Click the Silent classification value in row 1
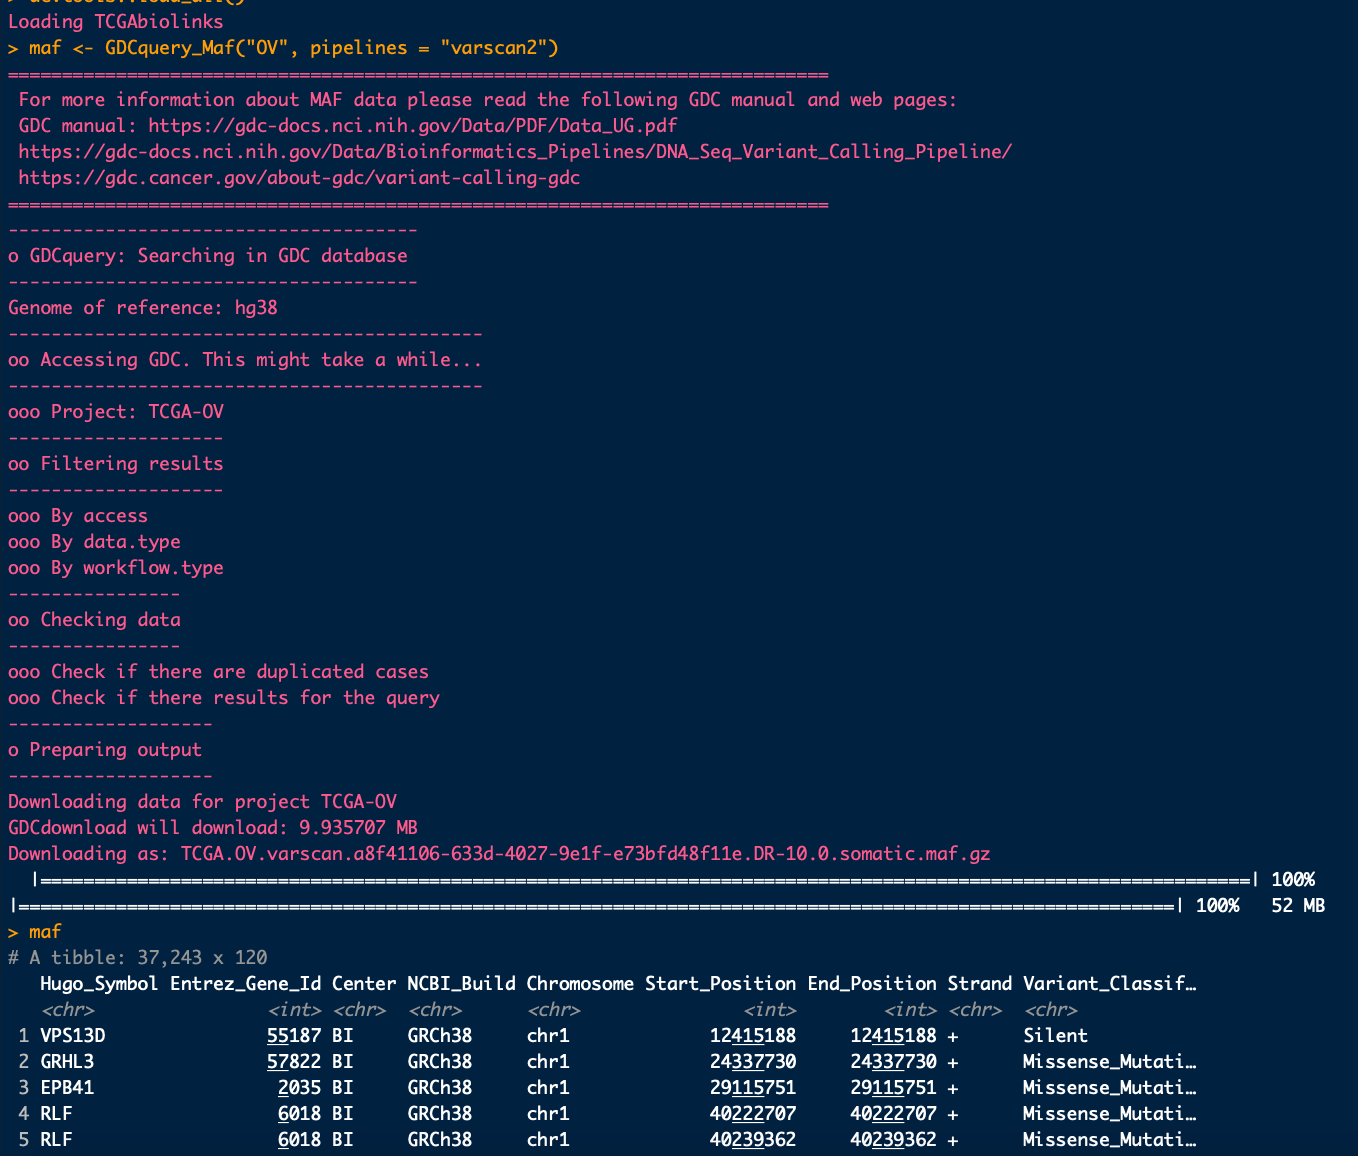 1055,1035
